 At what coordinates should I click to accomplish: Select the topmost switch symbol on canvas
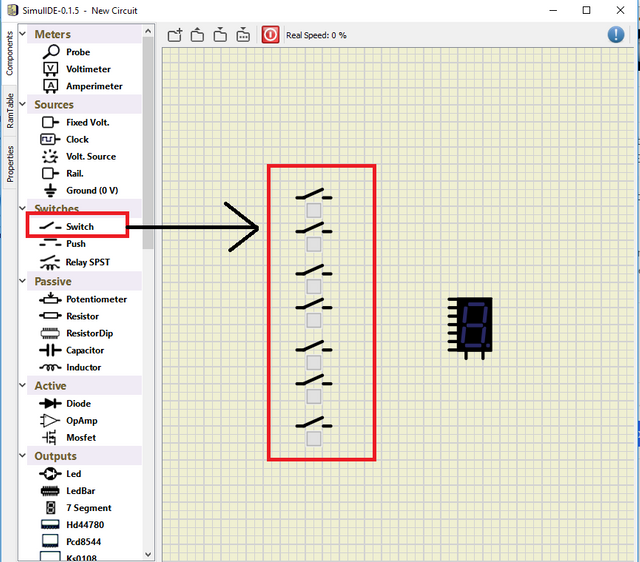314,194
